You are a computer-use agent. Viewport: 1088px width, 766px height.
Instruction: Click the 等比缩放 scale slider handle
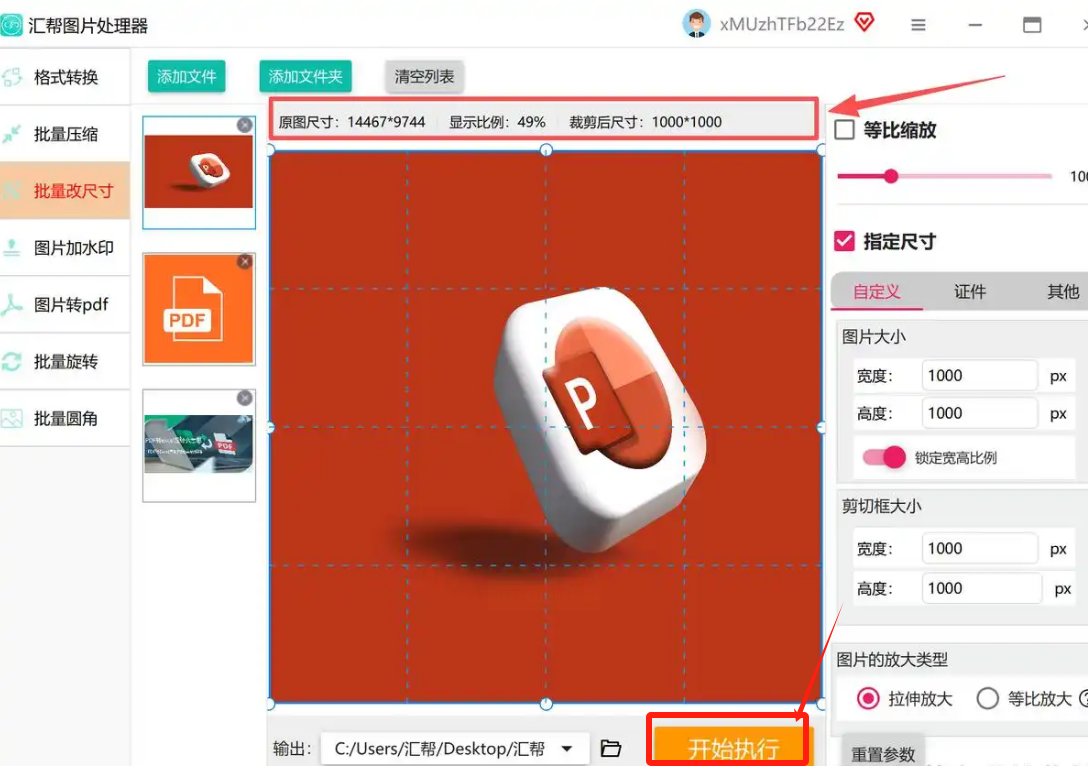pyautogui.click(x=891, y=176)
